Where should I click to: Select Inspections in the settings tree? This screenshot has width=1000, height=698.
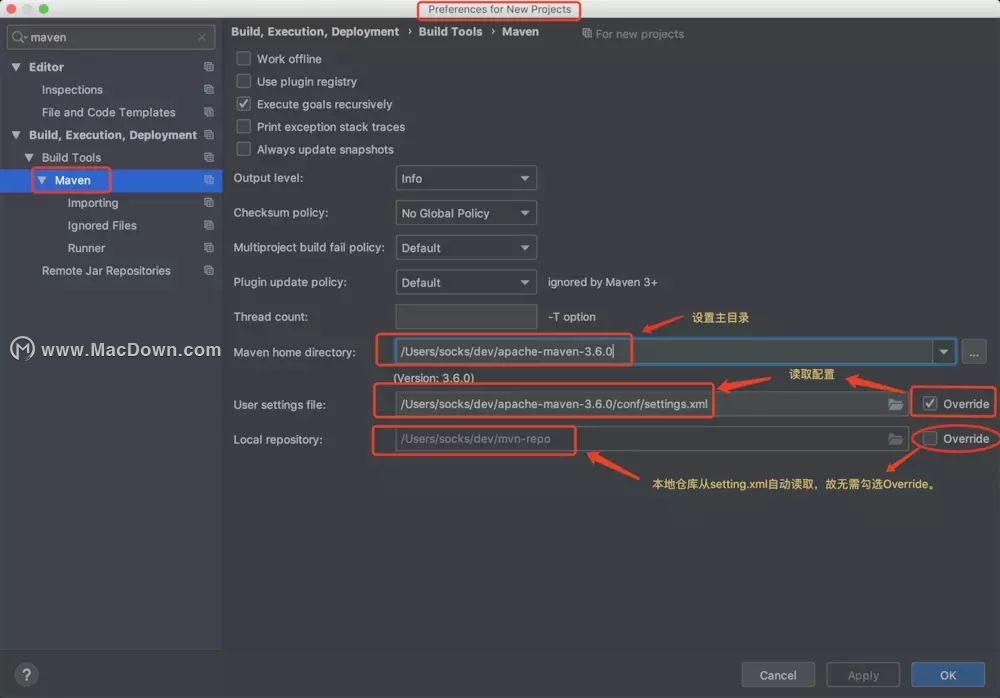72,90
